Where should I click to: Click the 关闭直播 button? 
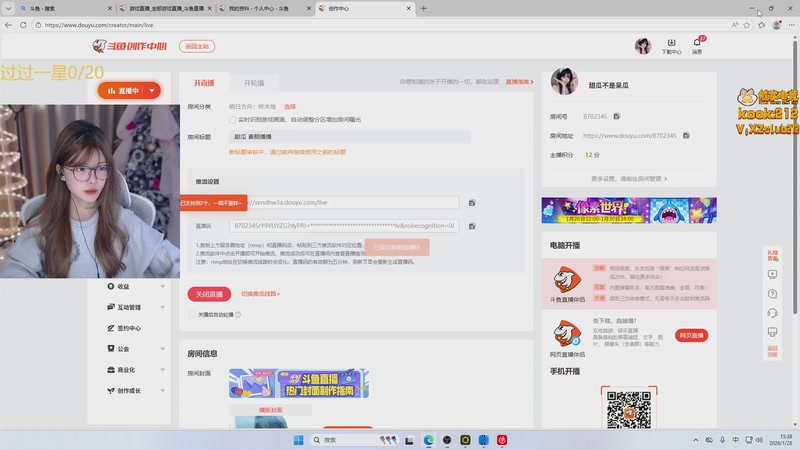[x=209, y=294]
